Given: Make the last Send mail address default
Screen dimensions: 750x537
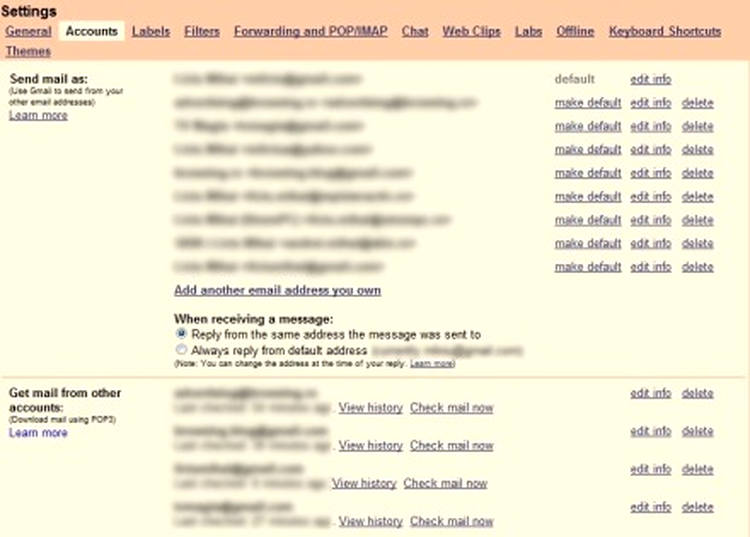Looking at the screenshot, I should click(x=588, y=267).
